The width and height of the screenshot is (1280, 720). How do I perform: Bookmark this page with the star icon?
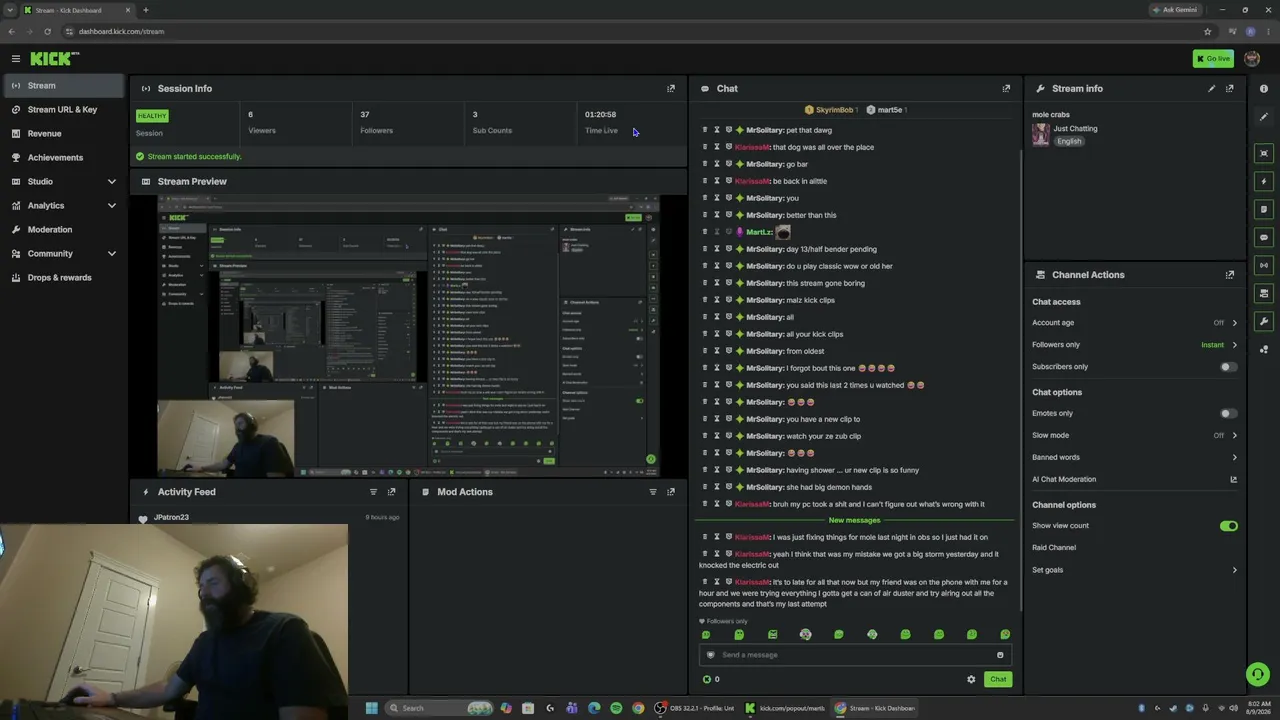click(1208, 31)
